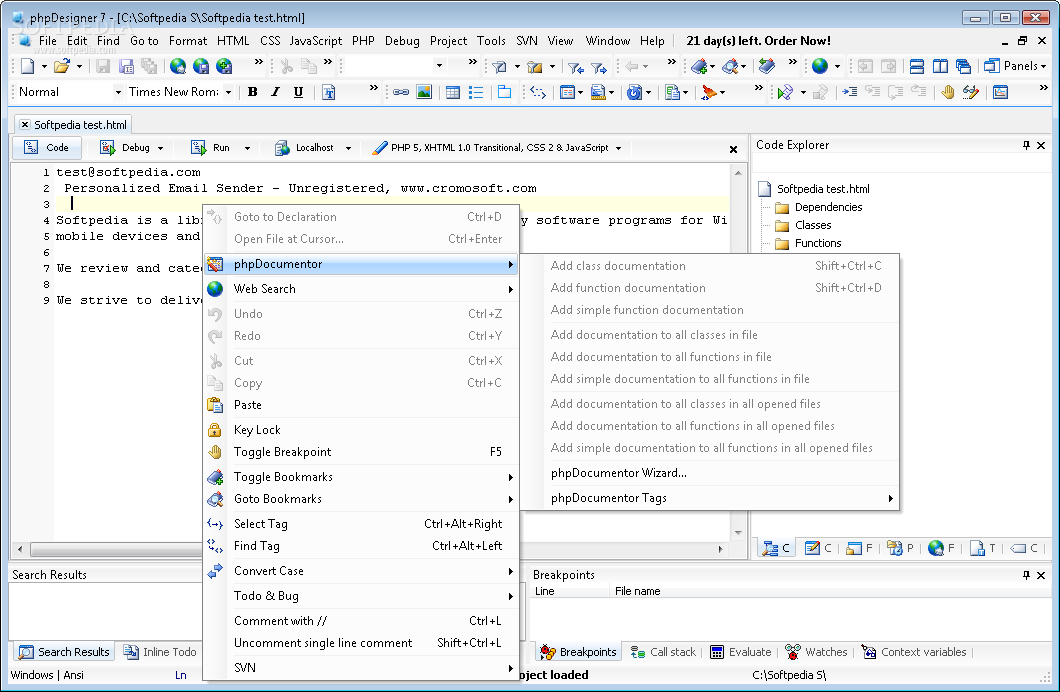The height and width of the screenshot is (692, 1060).
Task: Open the Web Search submenu
Action: (361, 289)
